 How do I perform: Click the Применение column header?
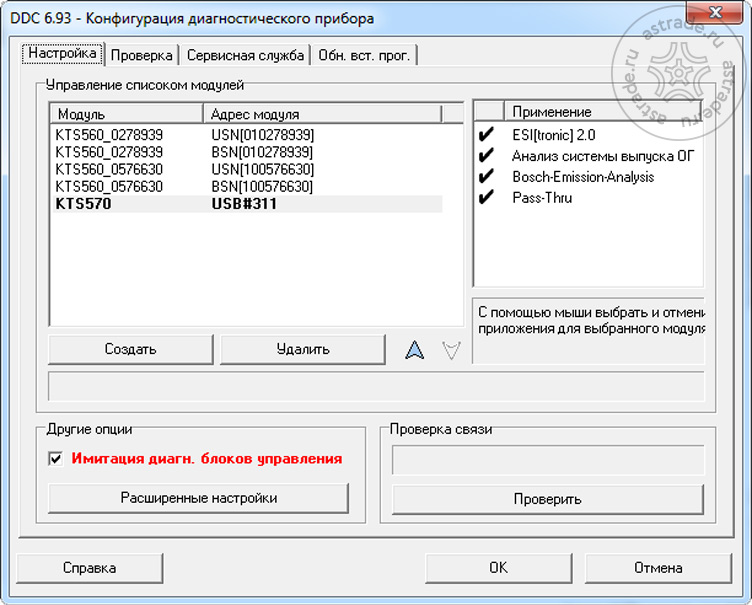(603, 111)
